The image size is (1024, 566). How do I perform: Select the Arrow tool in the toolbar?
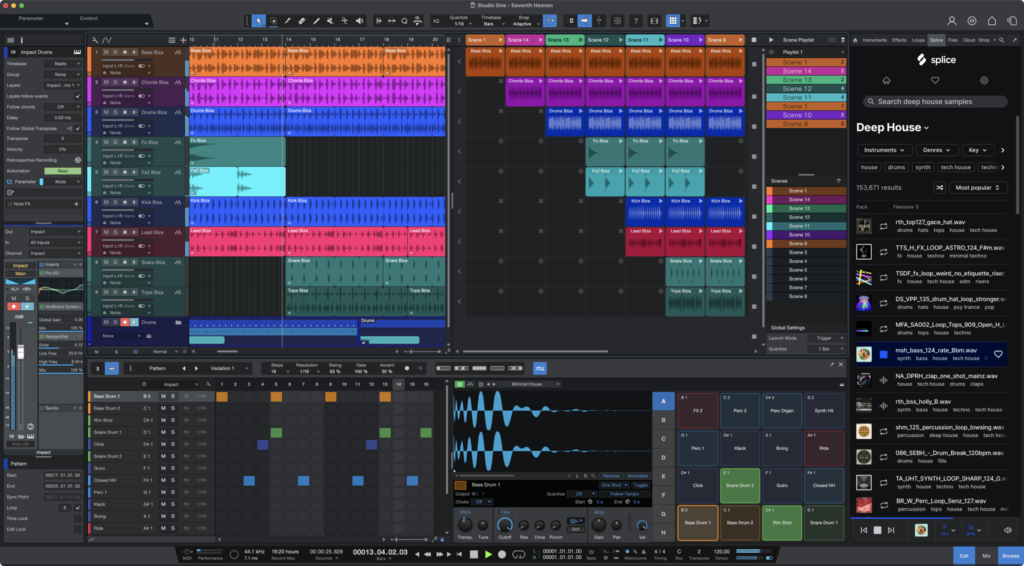coord(258,20)
